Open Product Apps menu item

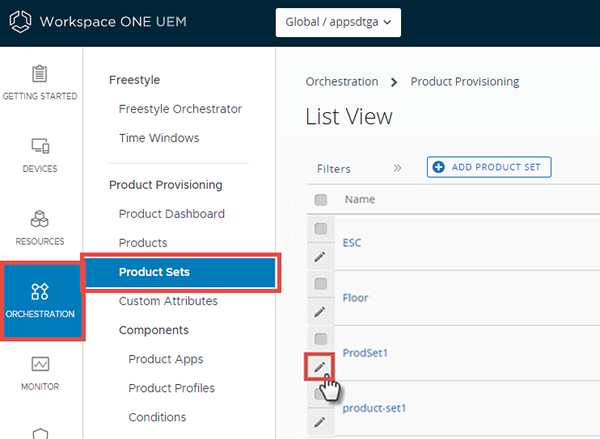166,359
